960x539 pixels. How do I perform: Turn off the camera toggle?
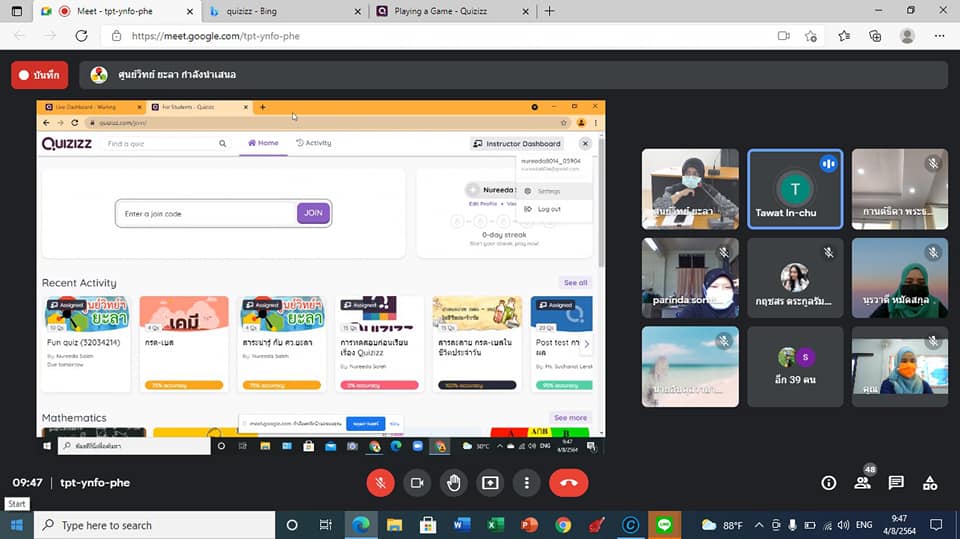point(417,483)
